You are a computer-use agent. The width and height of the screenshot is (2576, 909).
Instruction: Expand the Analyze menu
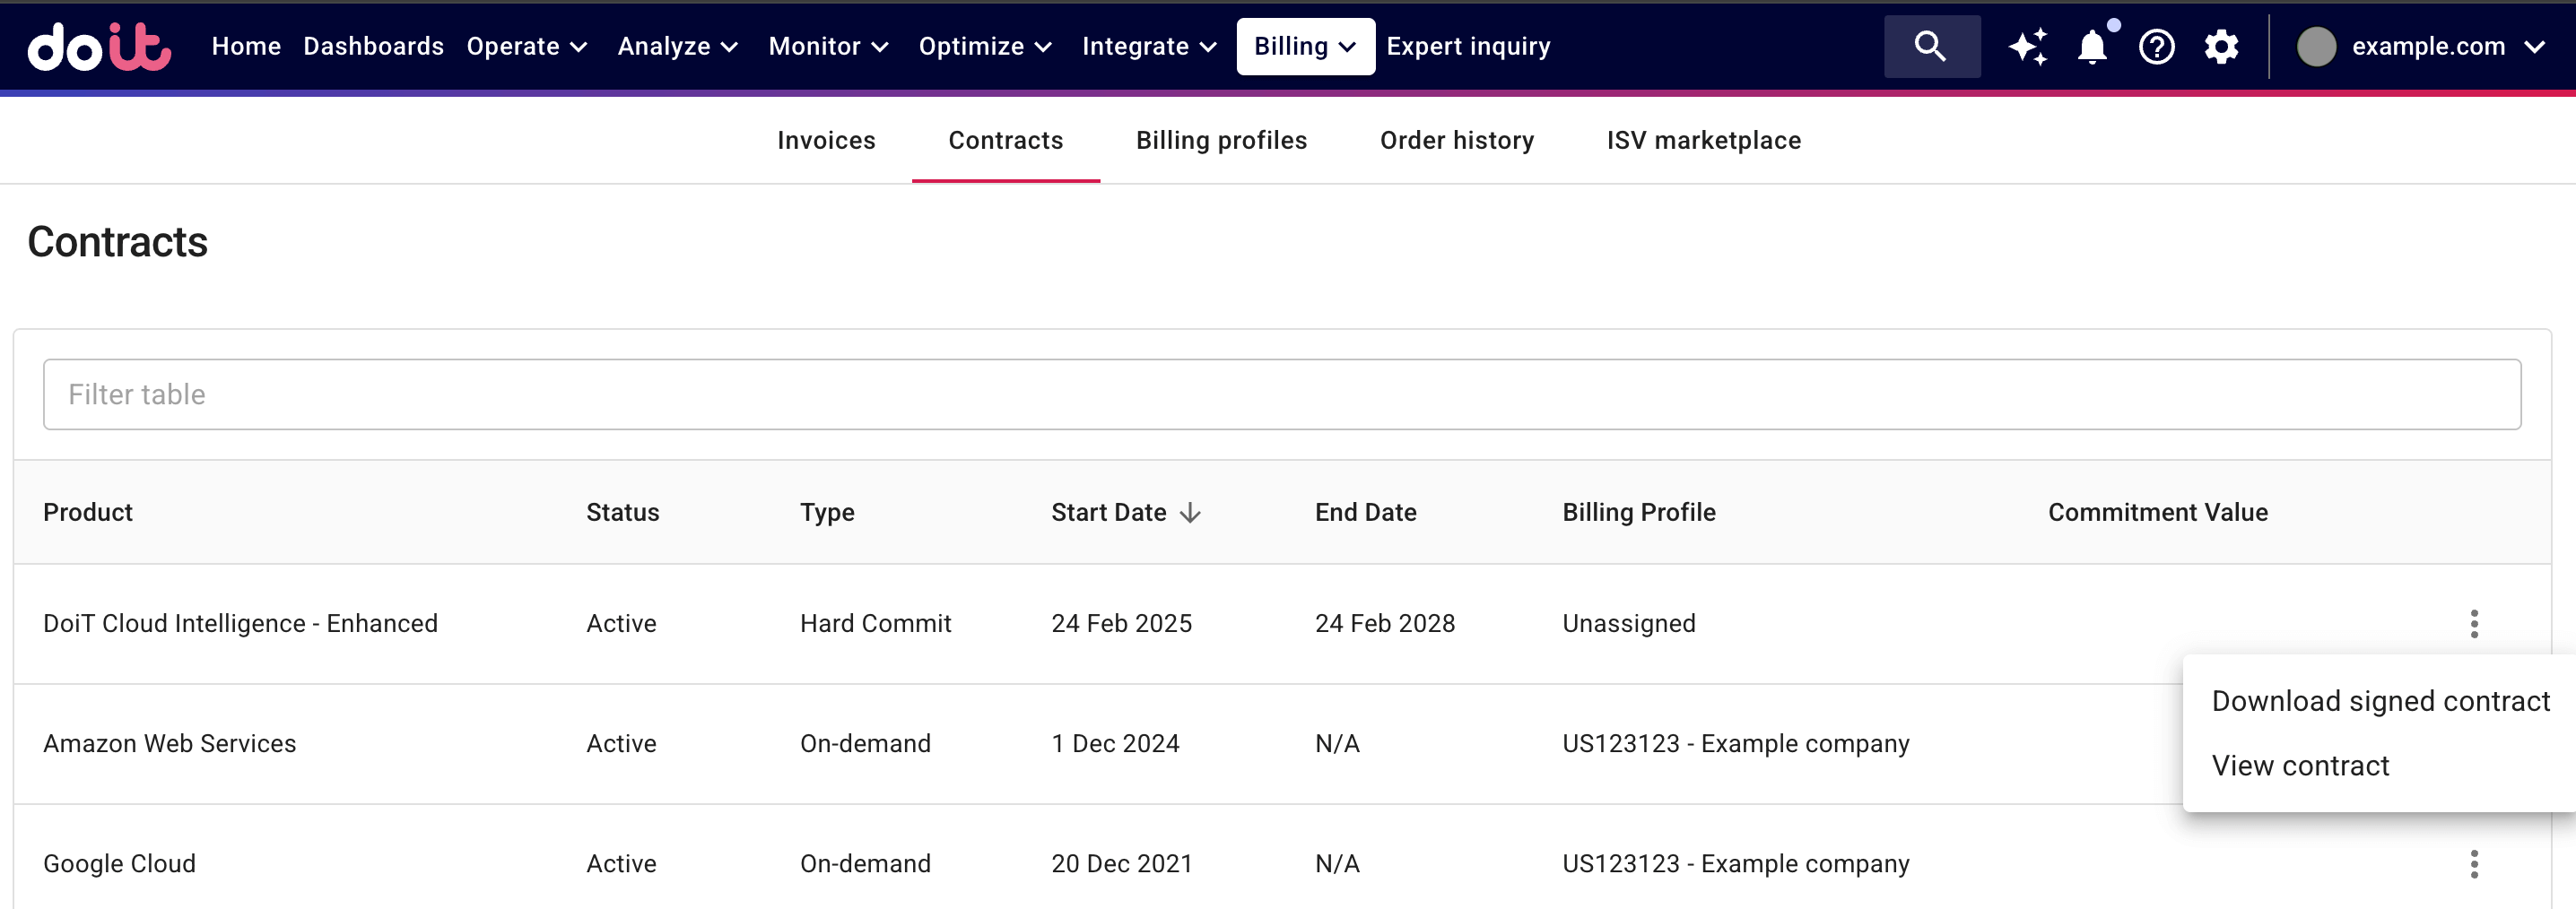(678, 46)
